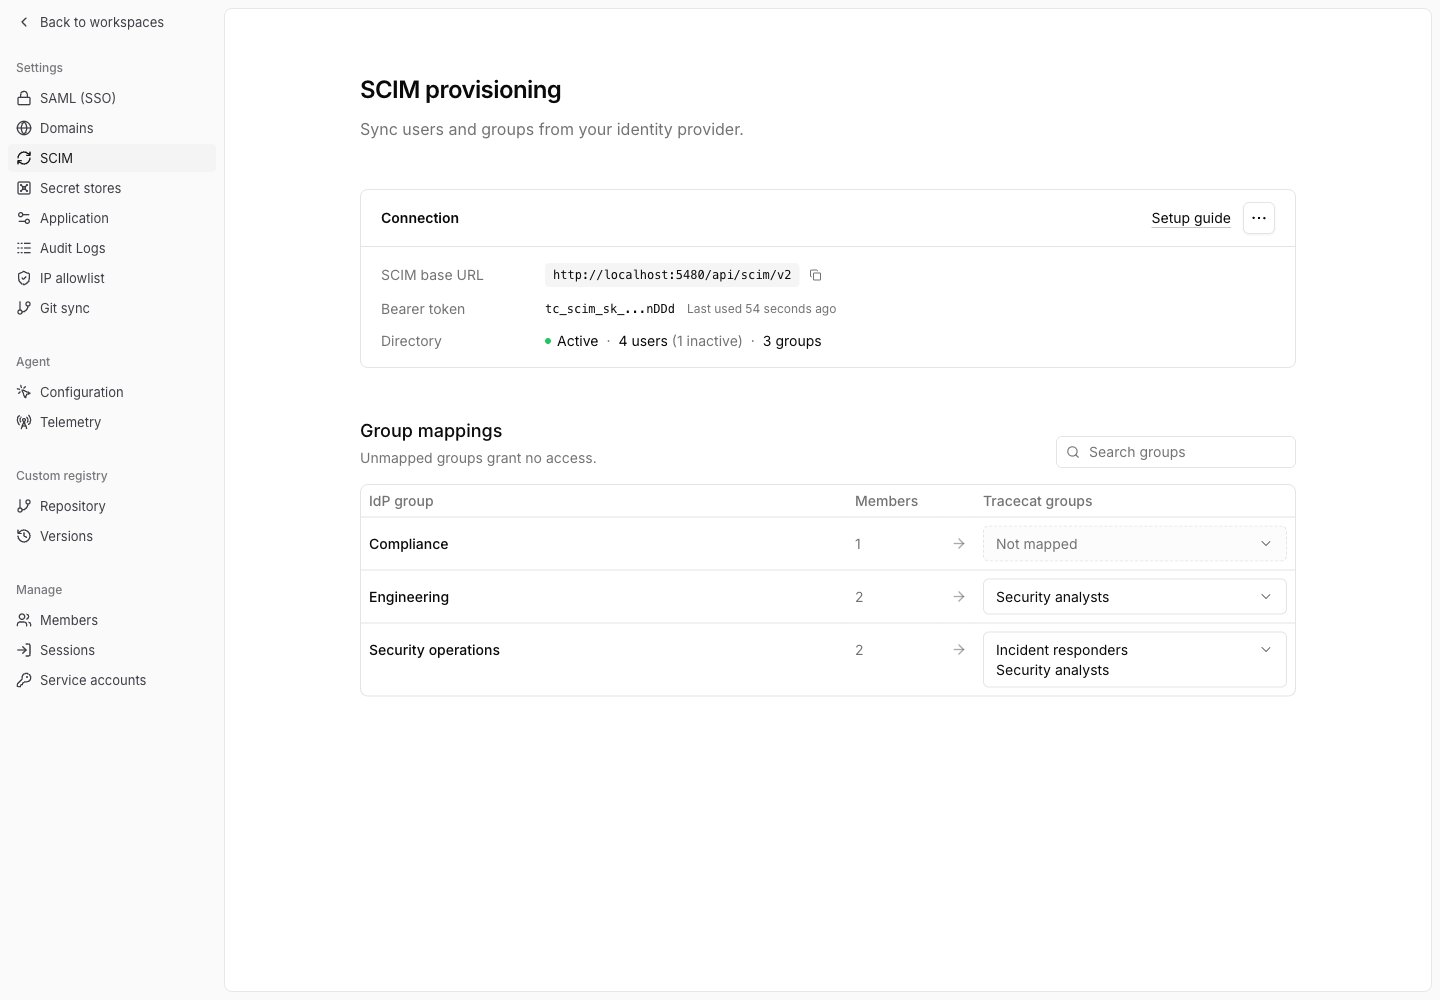Click the Domains globe icon

tap(24, 128)
